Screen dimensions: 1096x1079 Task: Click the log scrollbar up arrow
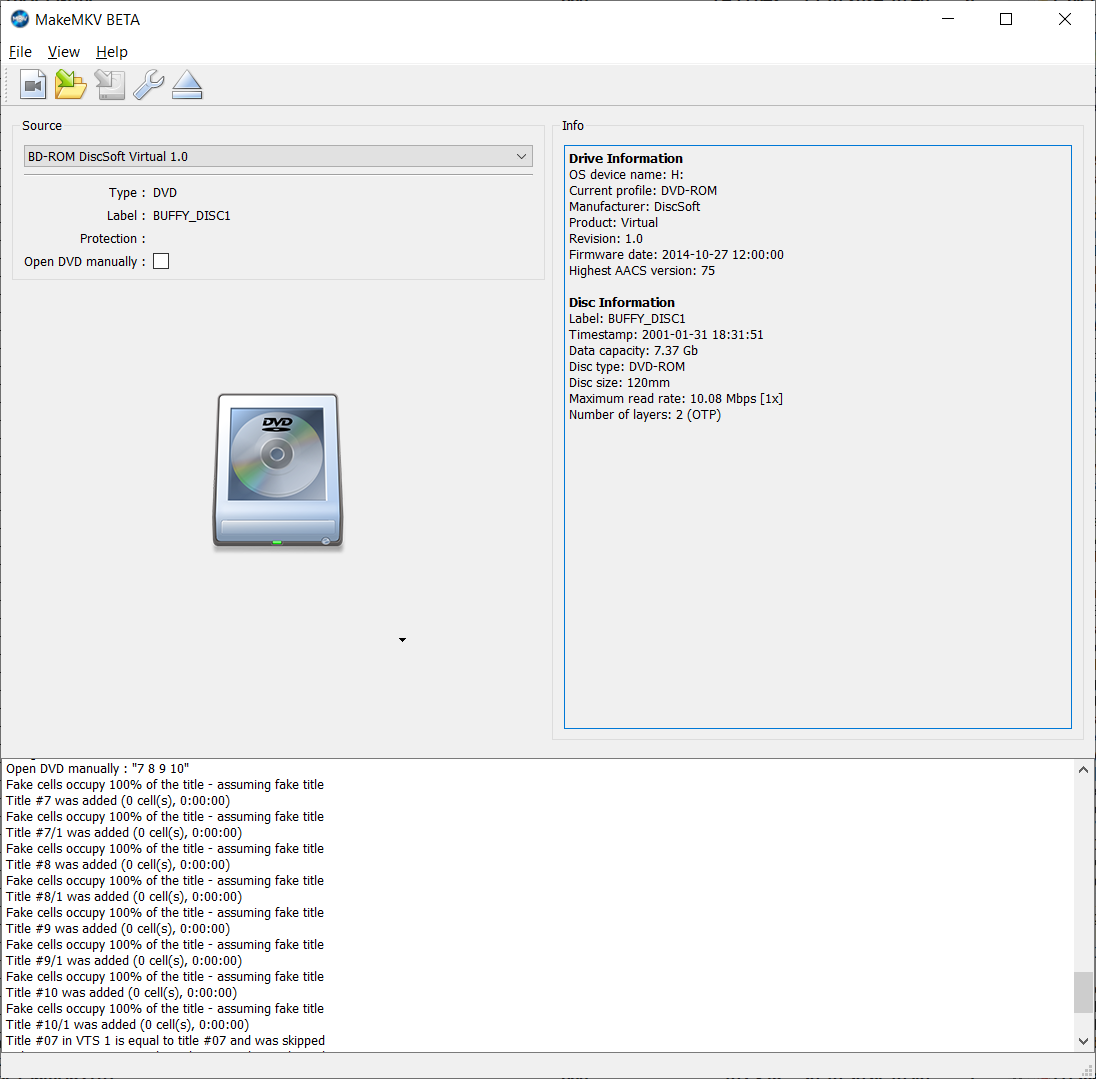[x=1083, y=770]
